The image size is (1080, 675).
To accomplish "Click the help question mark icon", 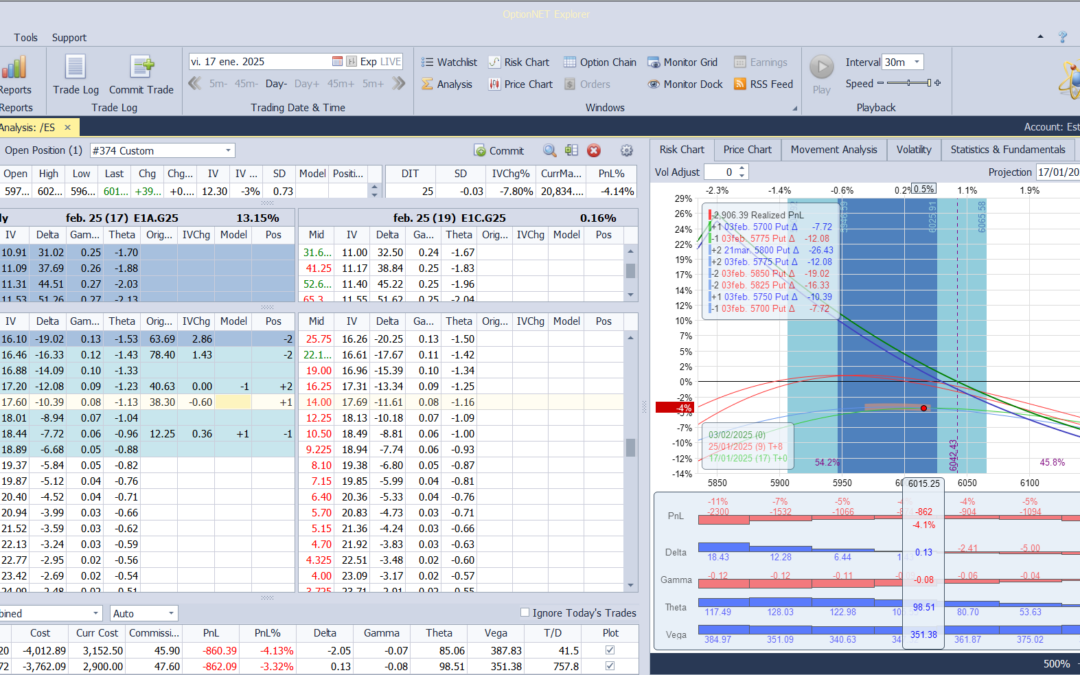I will coord(1063,37).
